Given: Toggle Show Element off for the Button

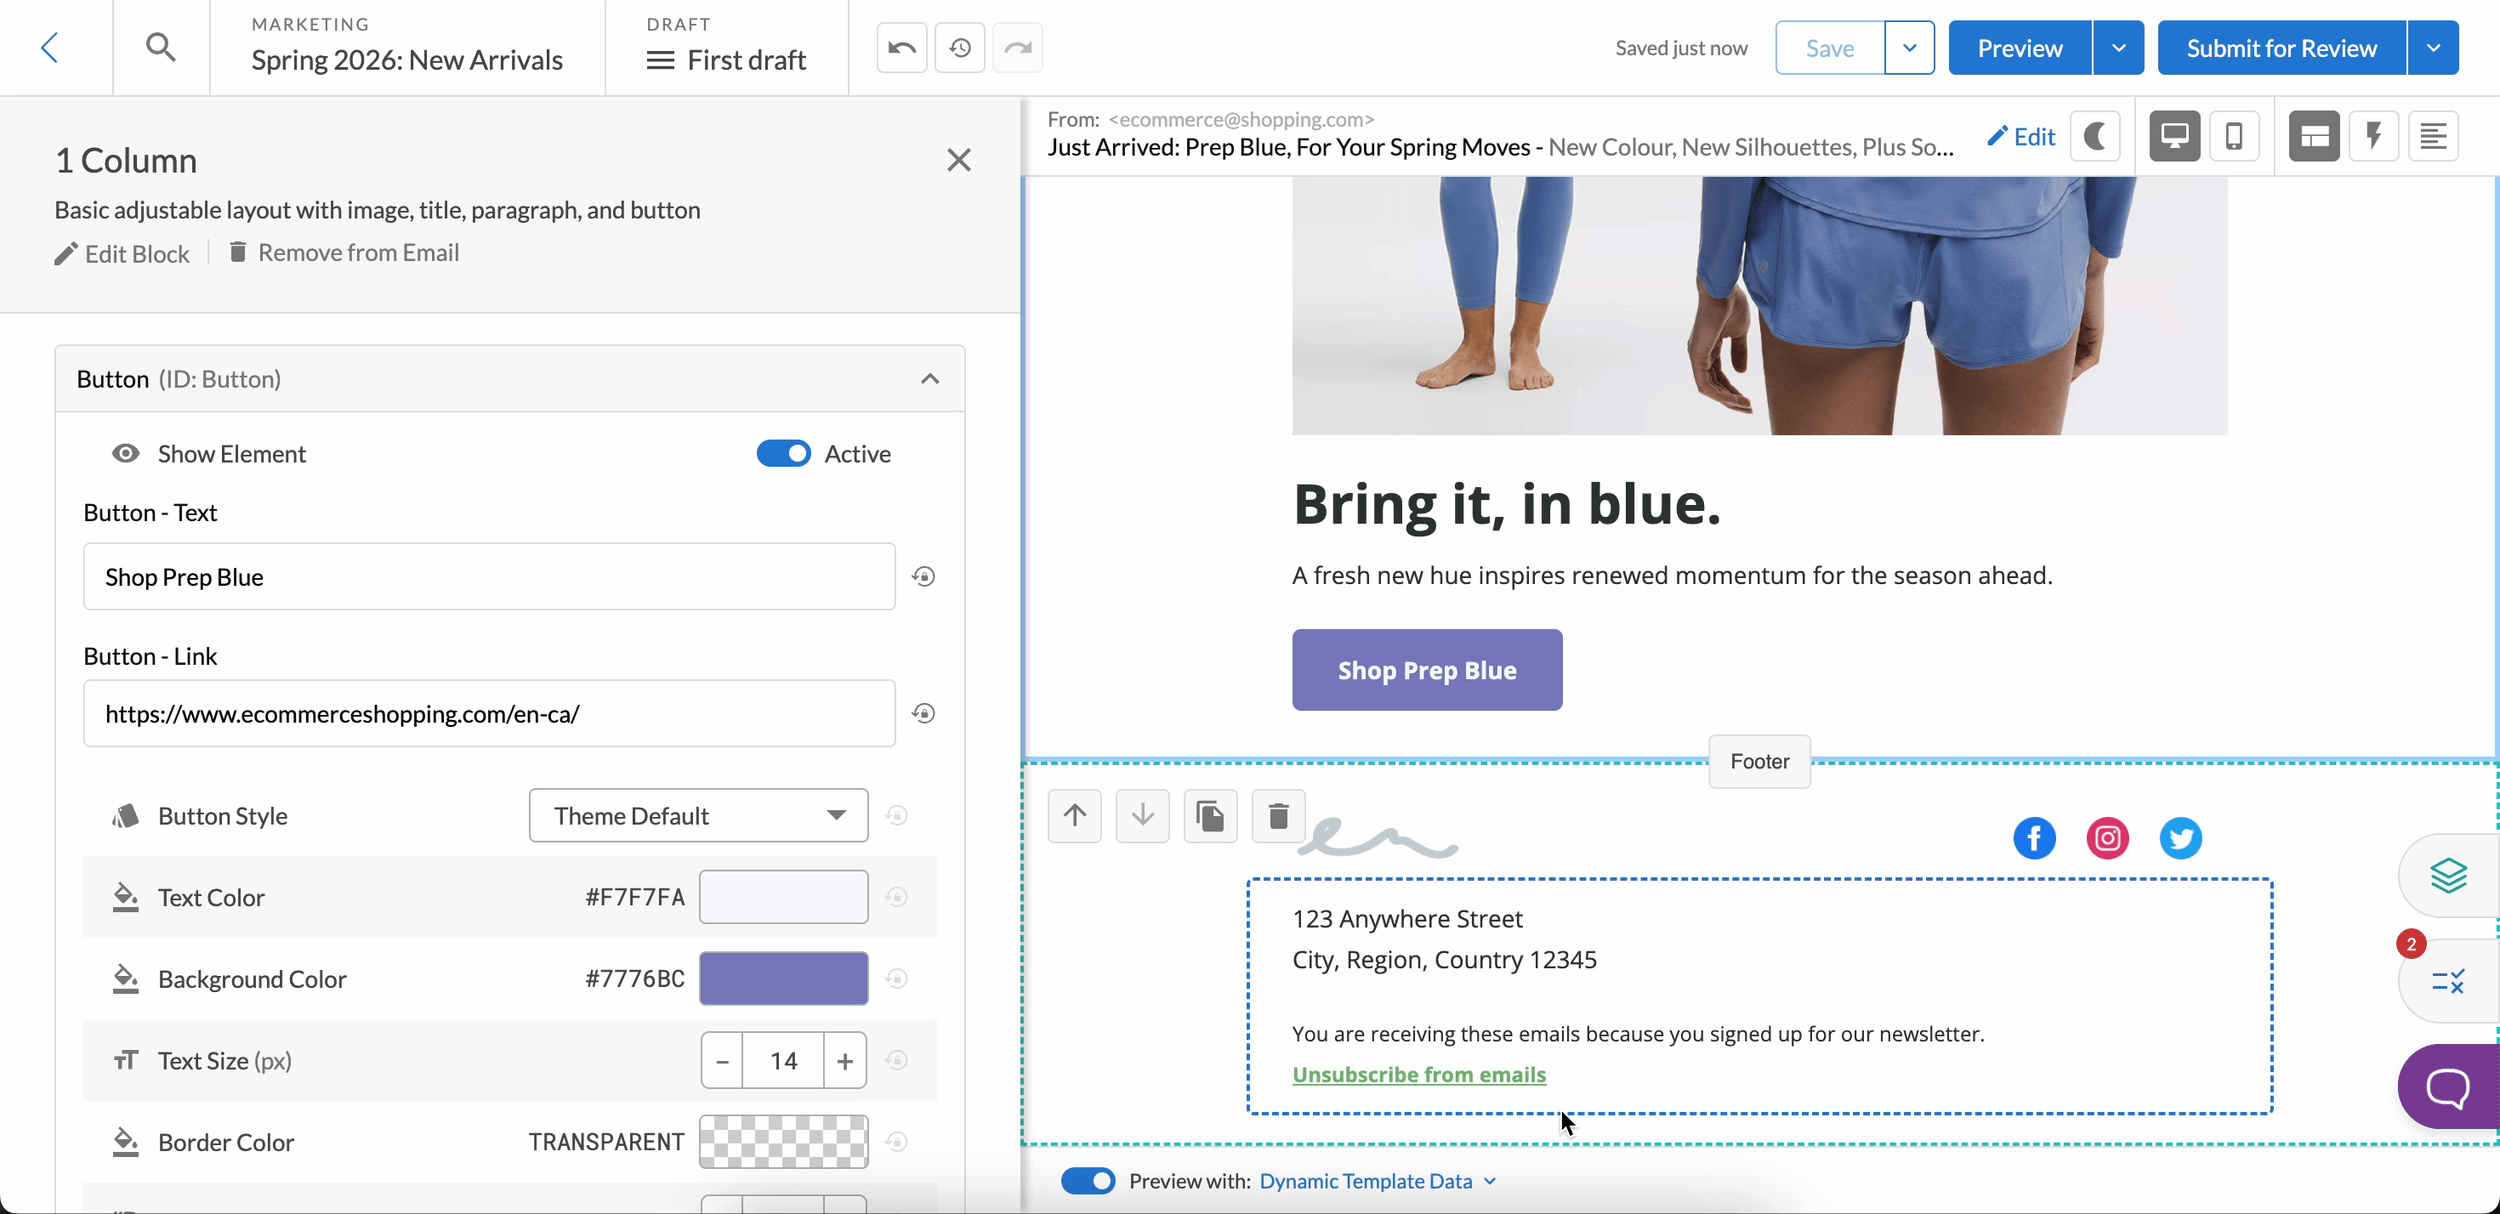Looking at the screenshot, I should click(782, 453).
